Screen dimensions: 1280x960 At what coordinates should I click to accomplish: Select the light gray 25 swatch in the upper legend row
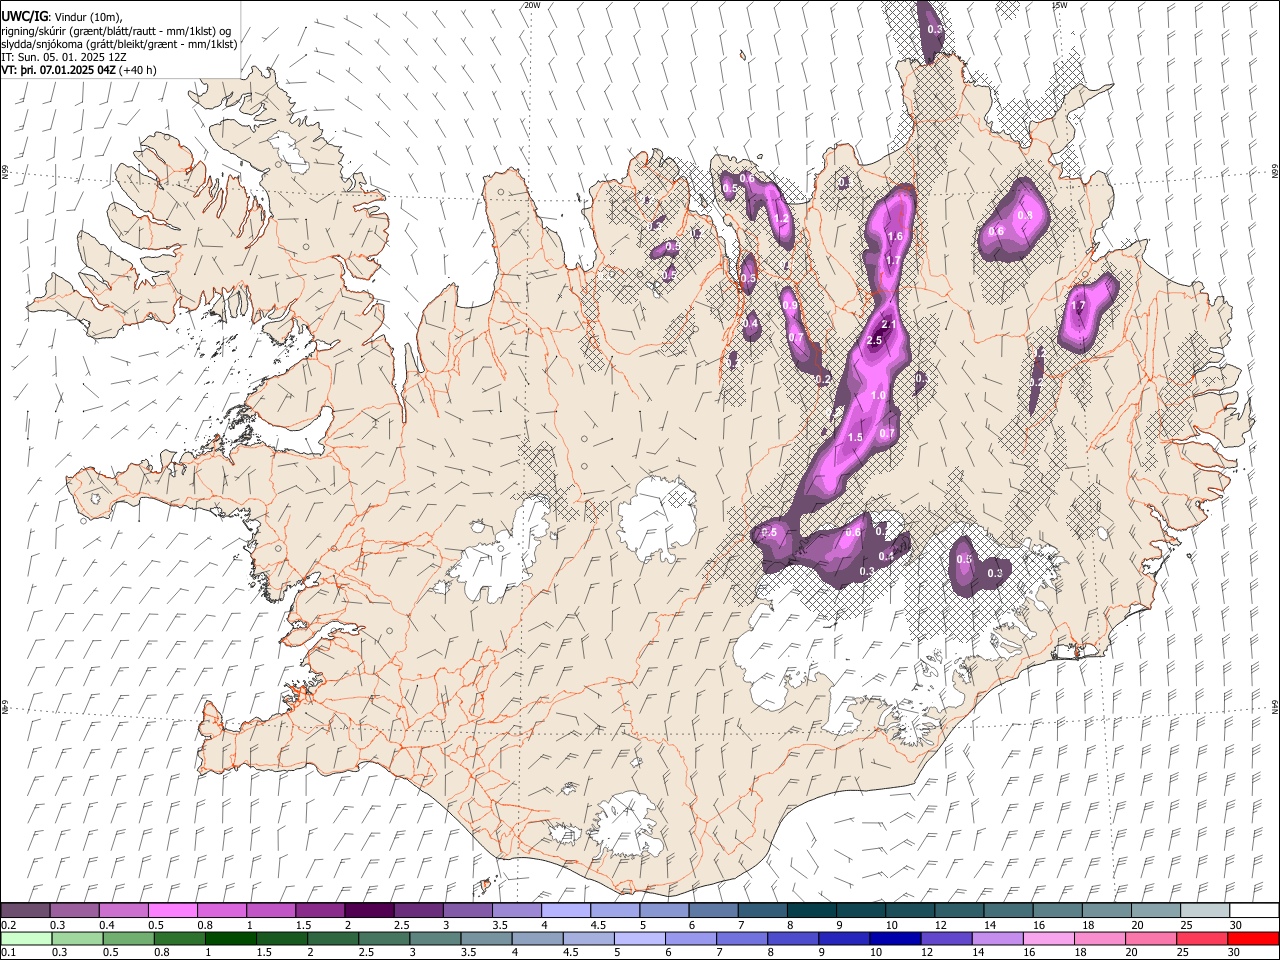tap(1203, 911)
